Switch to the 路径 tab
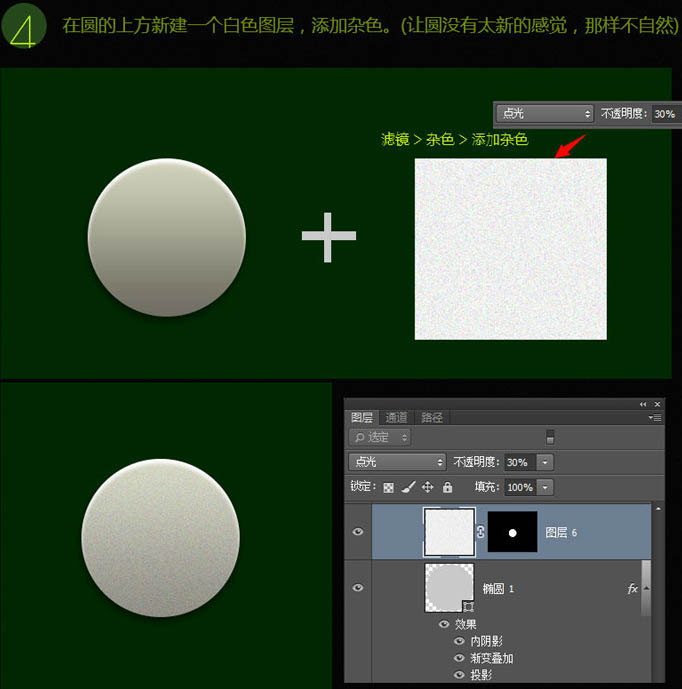 [x=432, y=418]
